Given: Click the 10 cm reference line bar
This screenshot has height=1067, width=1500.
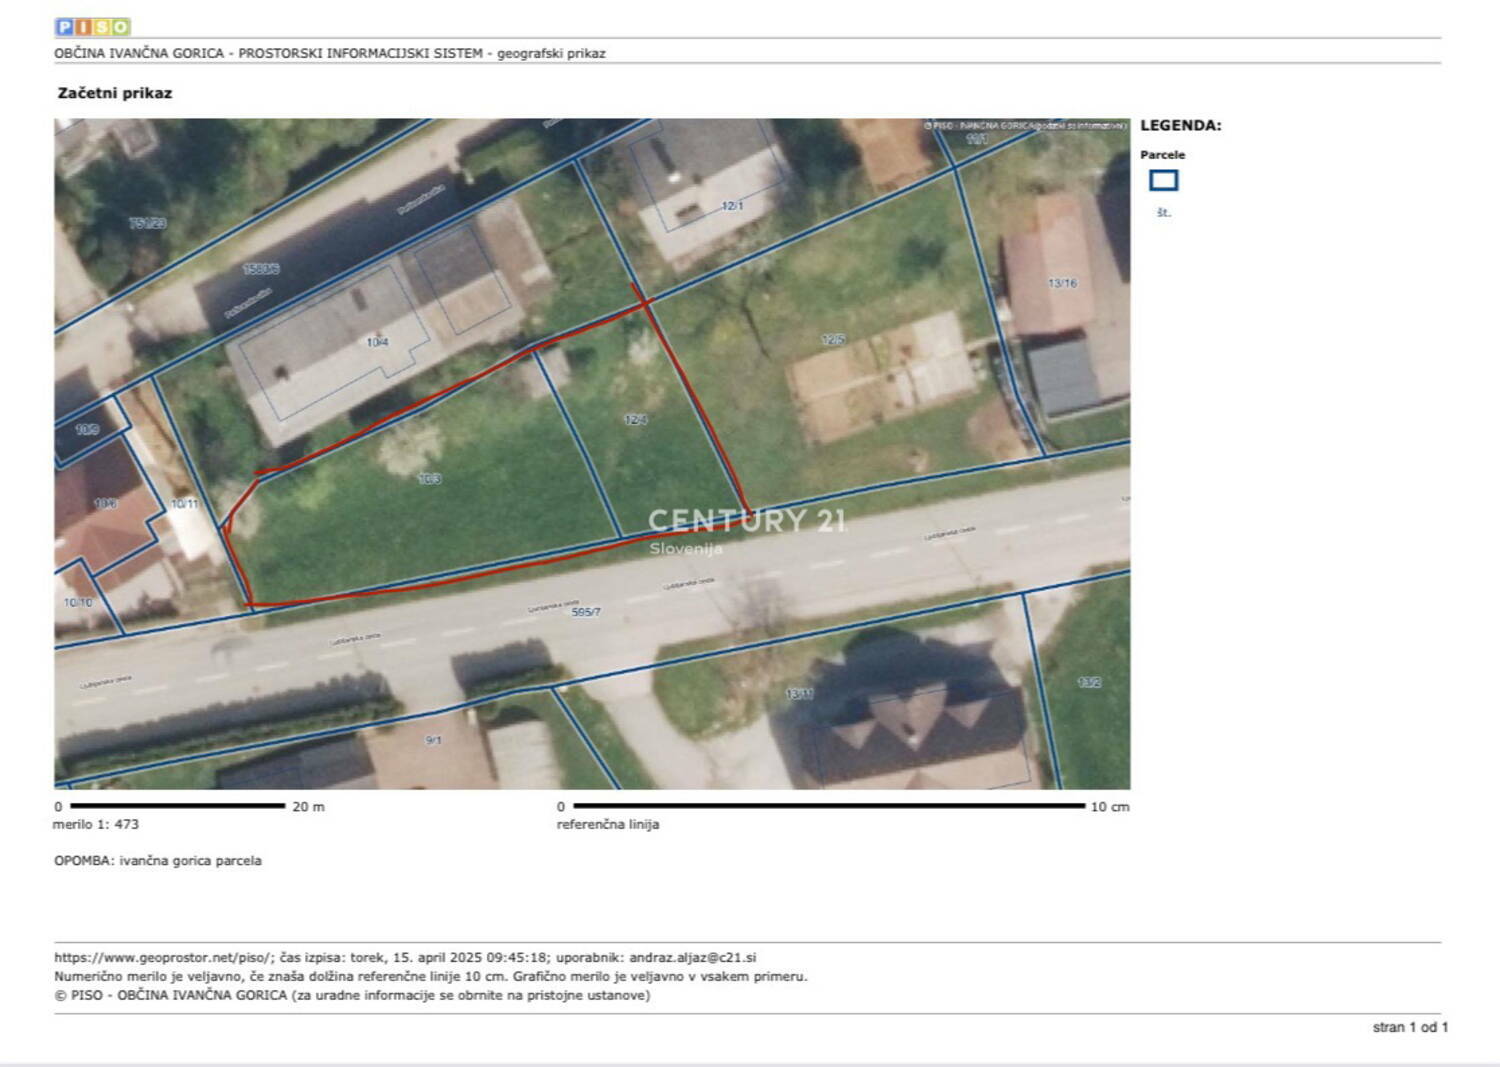Looking at the screenshot, I should [x=829, y=806].
